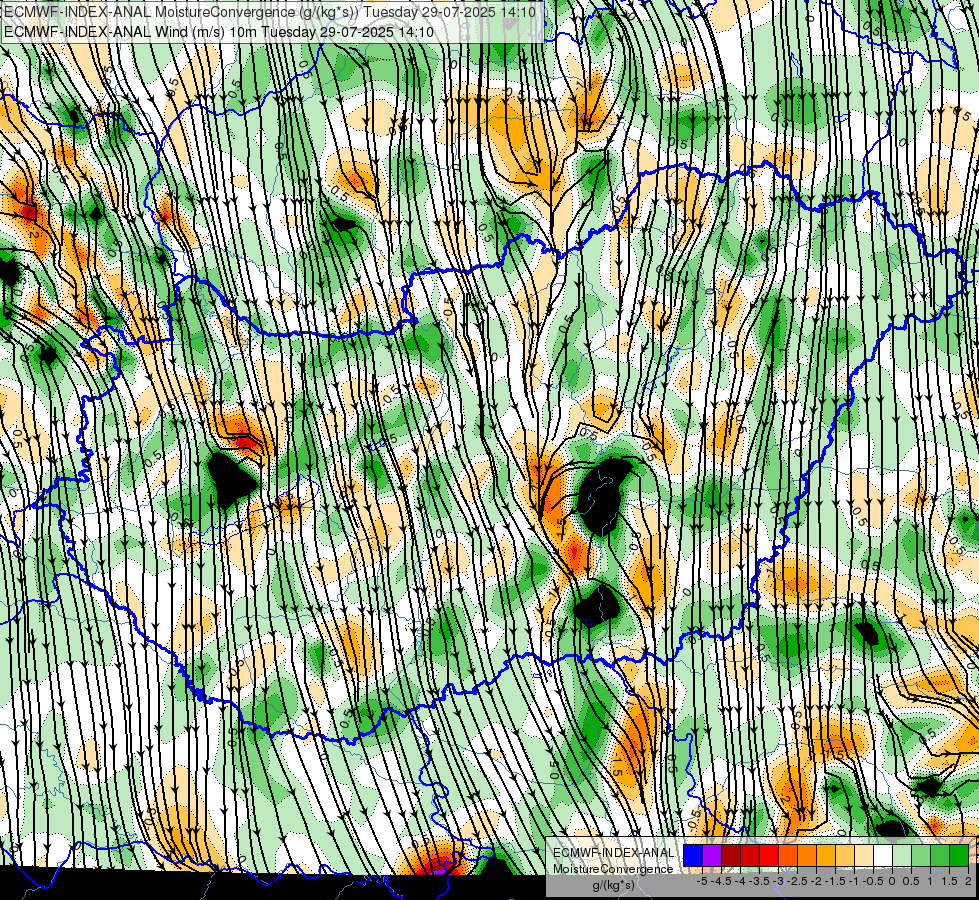This screenshot has width=979, height=900.
Task: Click the legend tick label -4.5
Action: pyautogui.click(x=723, y=881)
